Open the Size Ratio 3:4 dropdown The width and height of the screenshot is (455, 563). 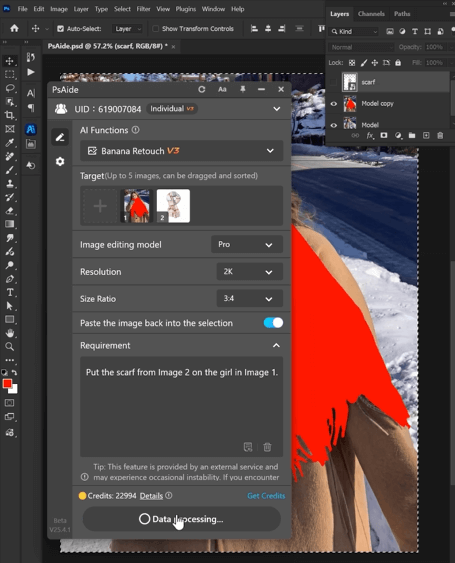click(250, 299)
